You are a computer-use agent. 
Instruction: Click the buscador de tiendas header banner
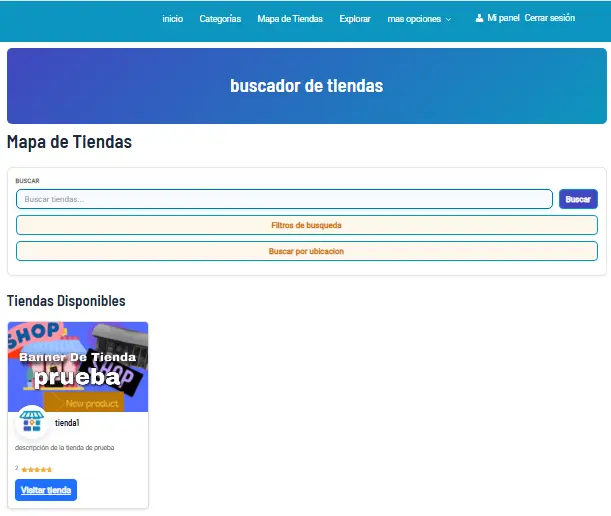point(306,86)
